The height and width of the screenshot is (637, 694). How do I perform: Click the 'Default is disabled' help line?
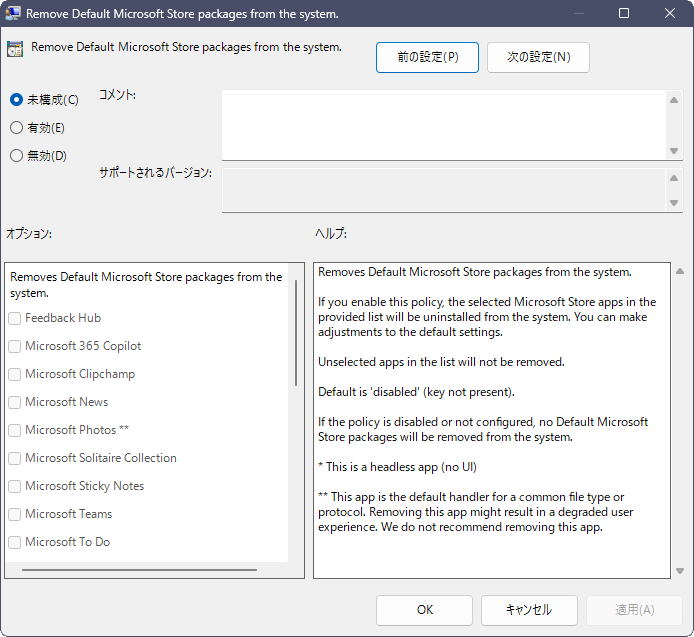point(416,392)
